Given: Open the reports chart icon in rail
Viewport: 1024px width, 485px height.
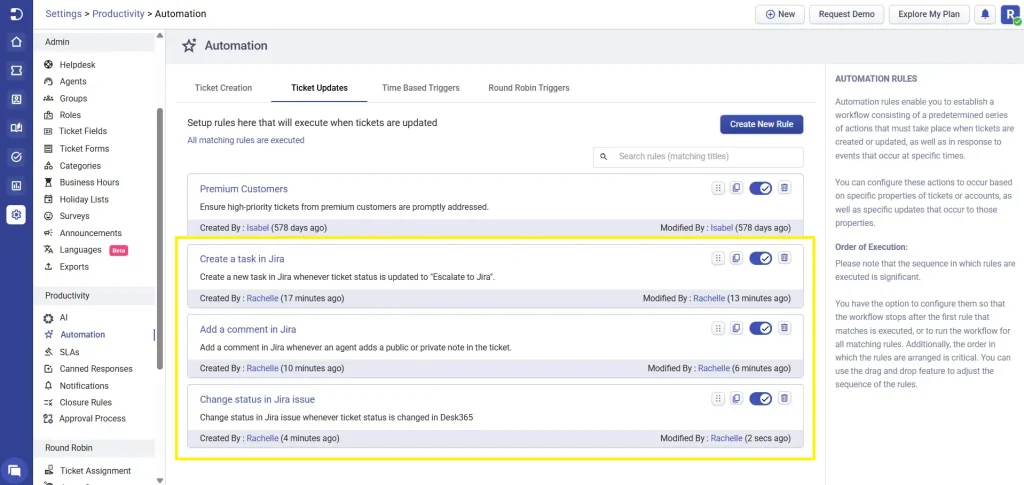Looking at the screenshot, I should (16, 185).
